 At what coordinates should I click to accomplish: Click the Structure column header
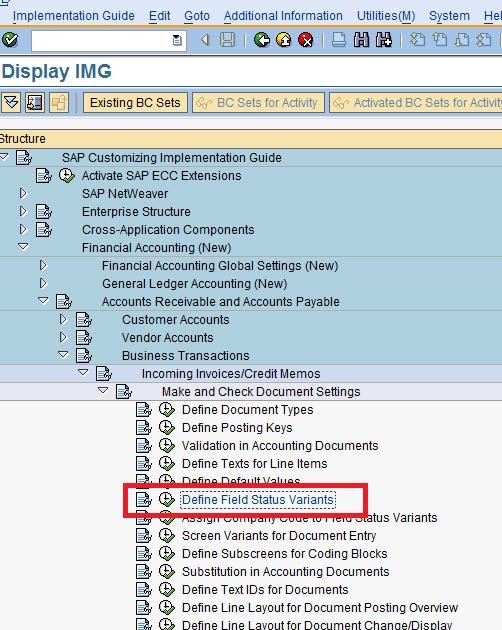tap(251, 139)
